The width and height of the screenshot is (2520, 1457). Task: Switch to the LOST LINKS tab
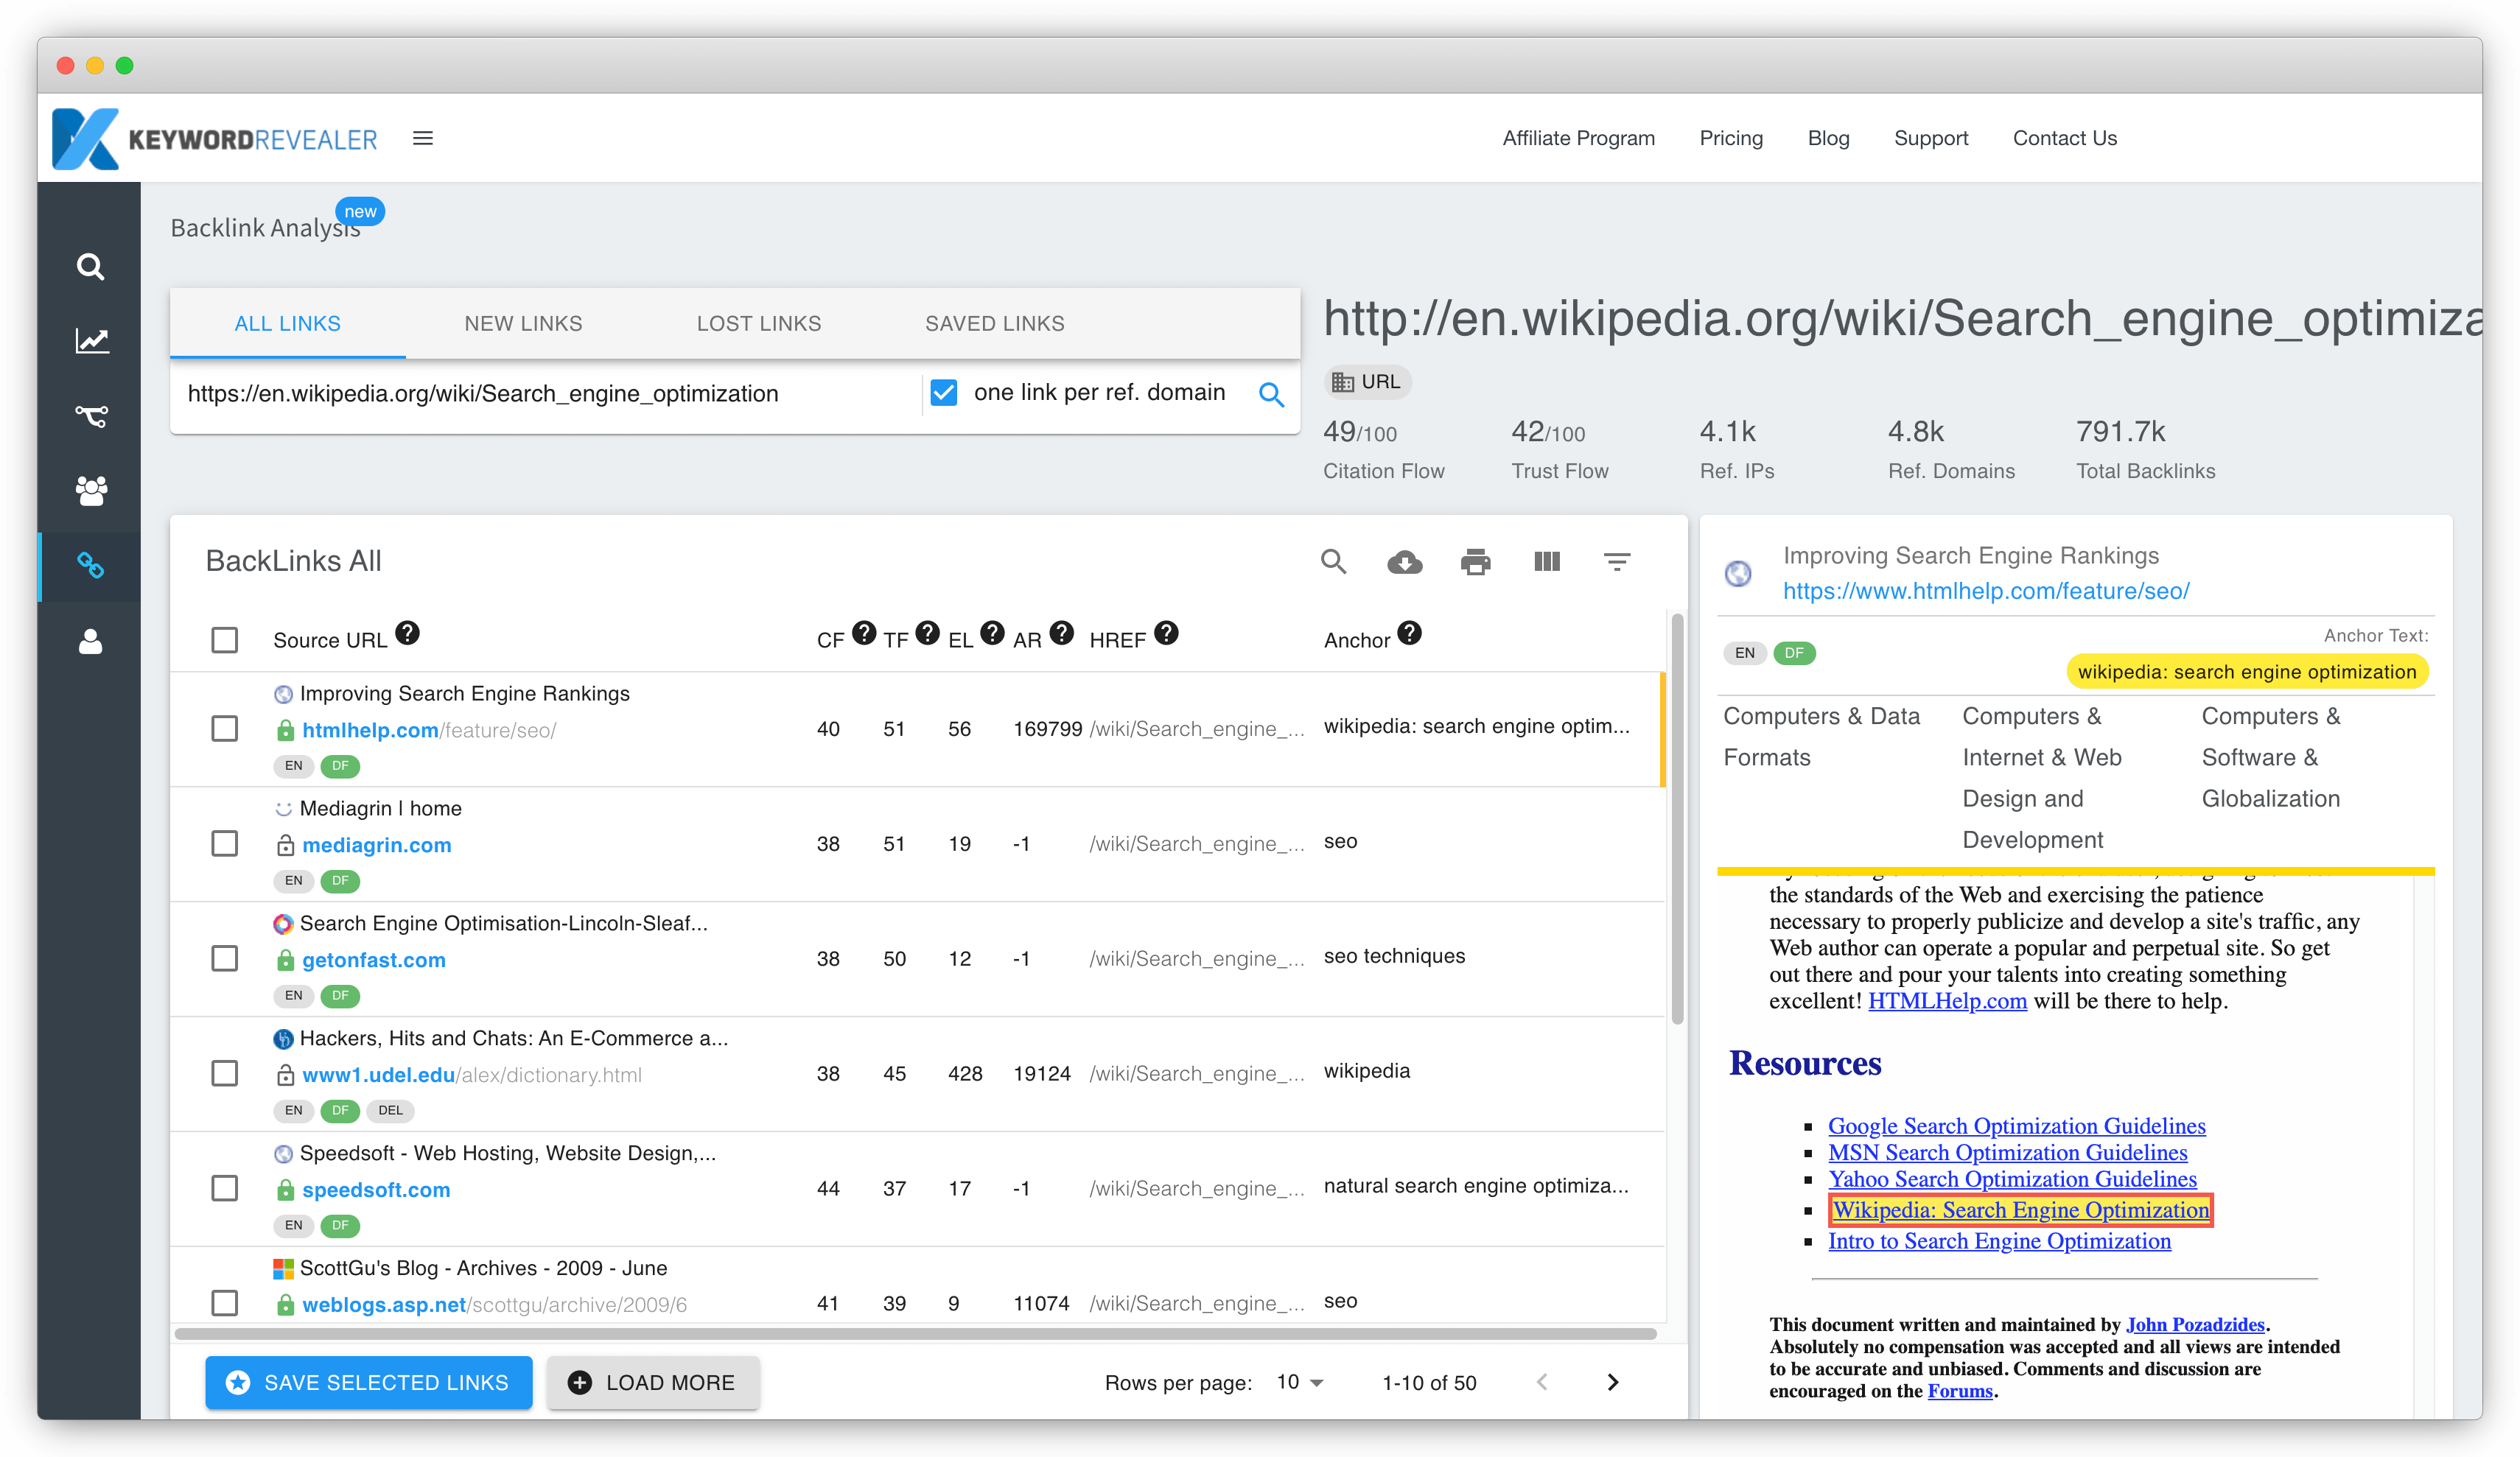[758, 323]
